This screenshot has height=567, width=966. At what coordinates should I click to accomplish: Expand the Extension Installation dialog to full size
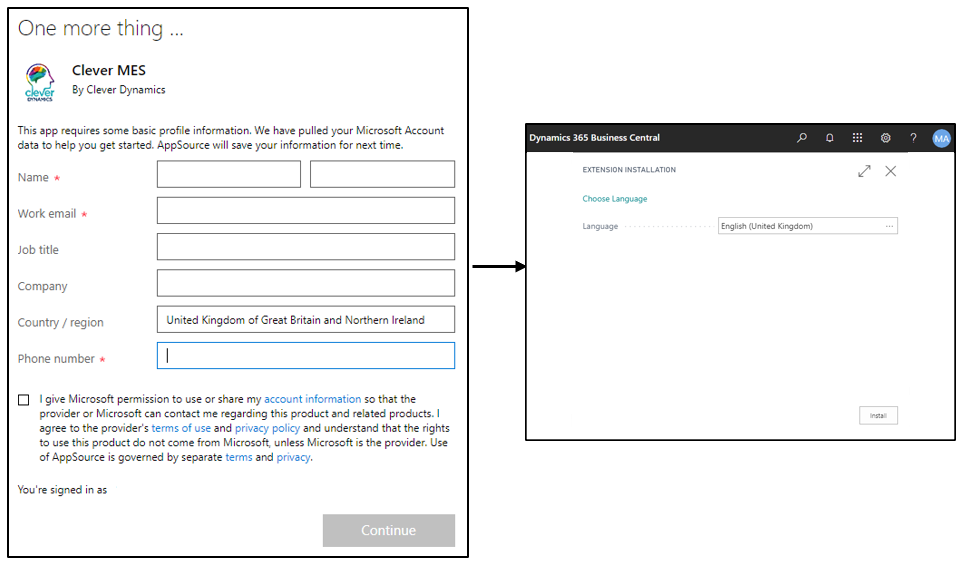click(x=864, y=171)
